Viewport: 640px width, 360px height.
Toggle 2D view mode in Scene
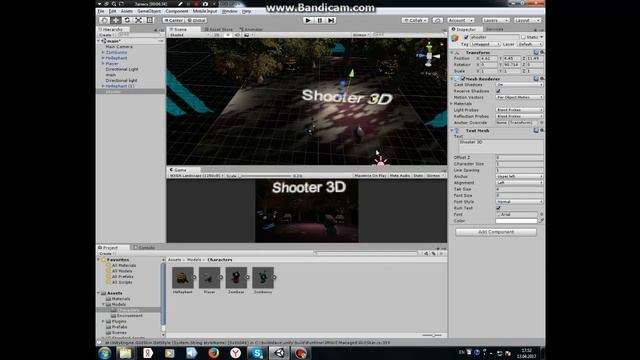(x=217, y=35)
